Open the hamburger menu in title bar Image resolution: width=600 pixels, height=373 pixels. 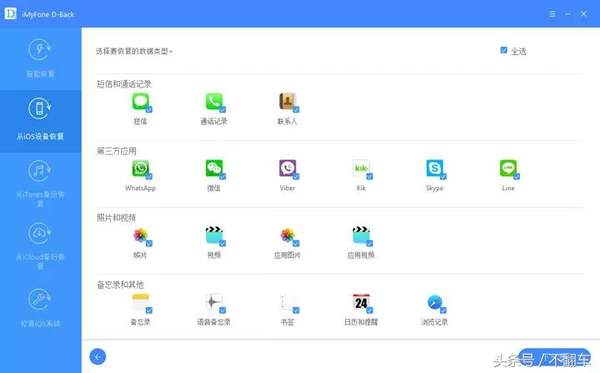point(552,14)
